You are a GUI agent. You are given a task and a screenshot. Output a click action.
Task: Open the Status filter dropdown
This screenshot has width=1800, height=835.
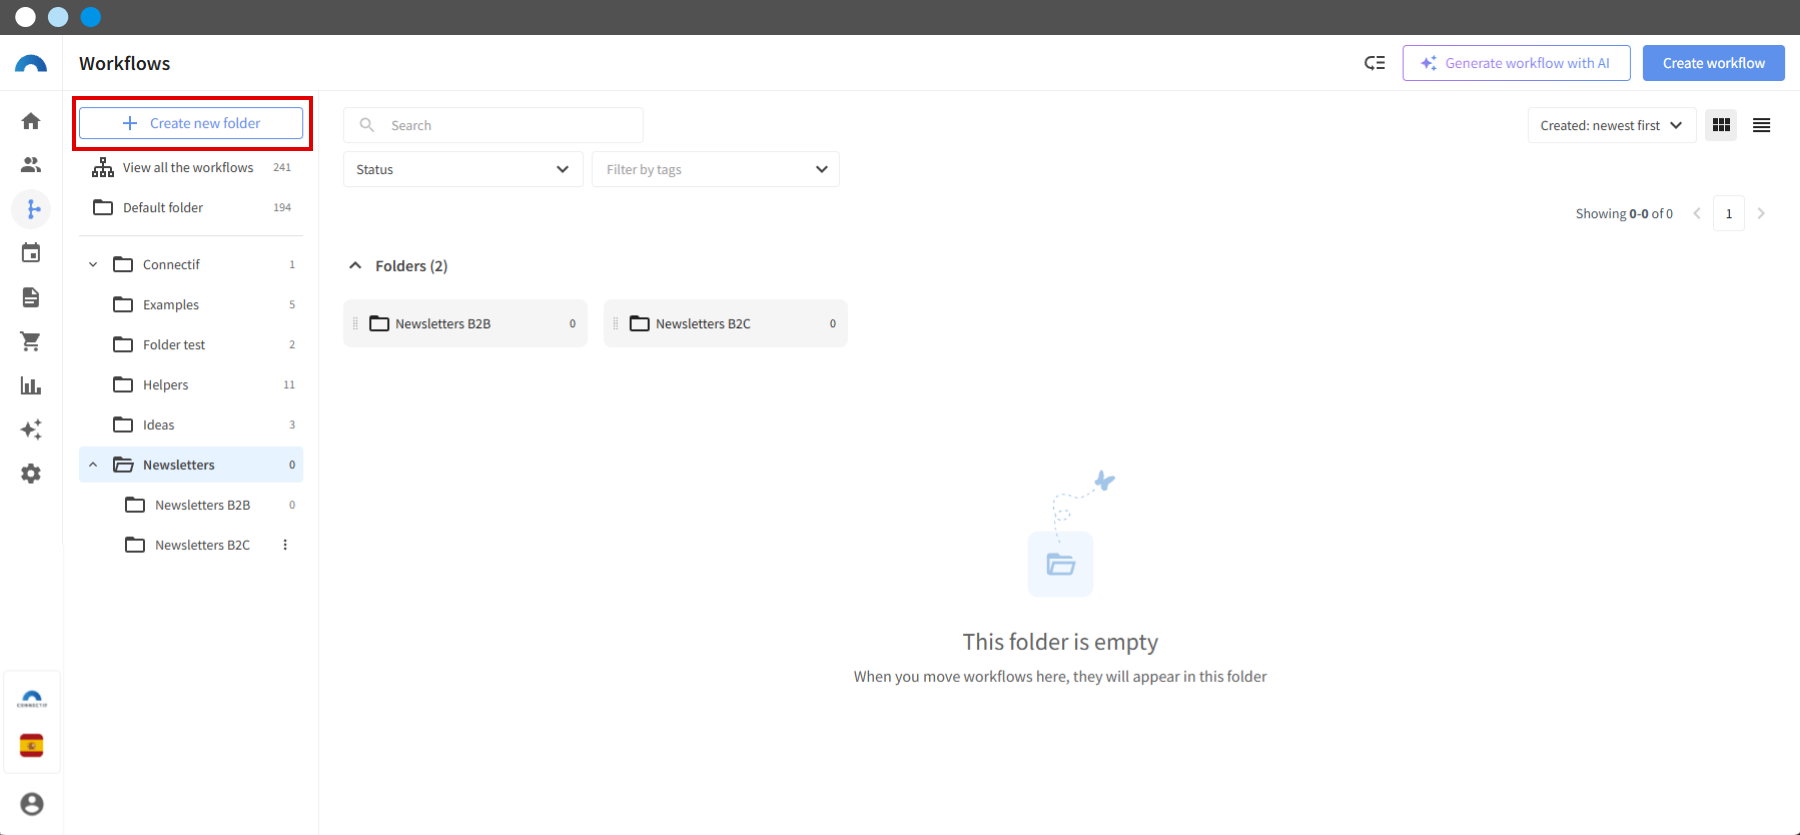click(x=463, y=169)
